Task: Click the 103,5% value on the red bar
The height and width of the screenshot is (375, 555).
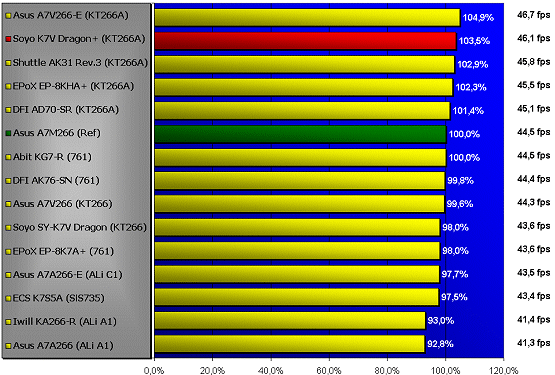Action: 474,41
